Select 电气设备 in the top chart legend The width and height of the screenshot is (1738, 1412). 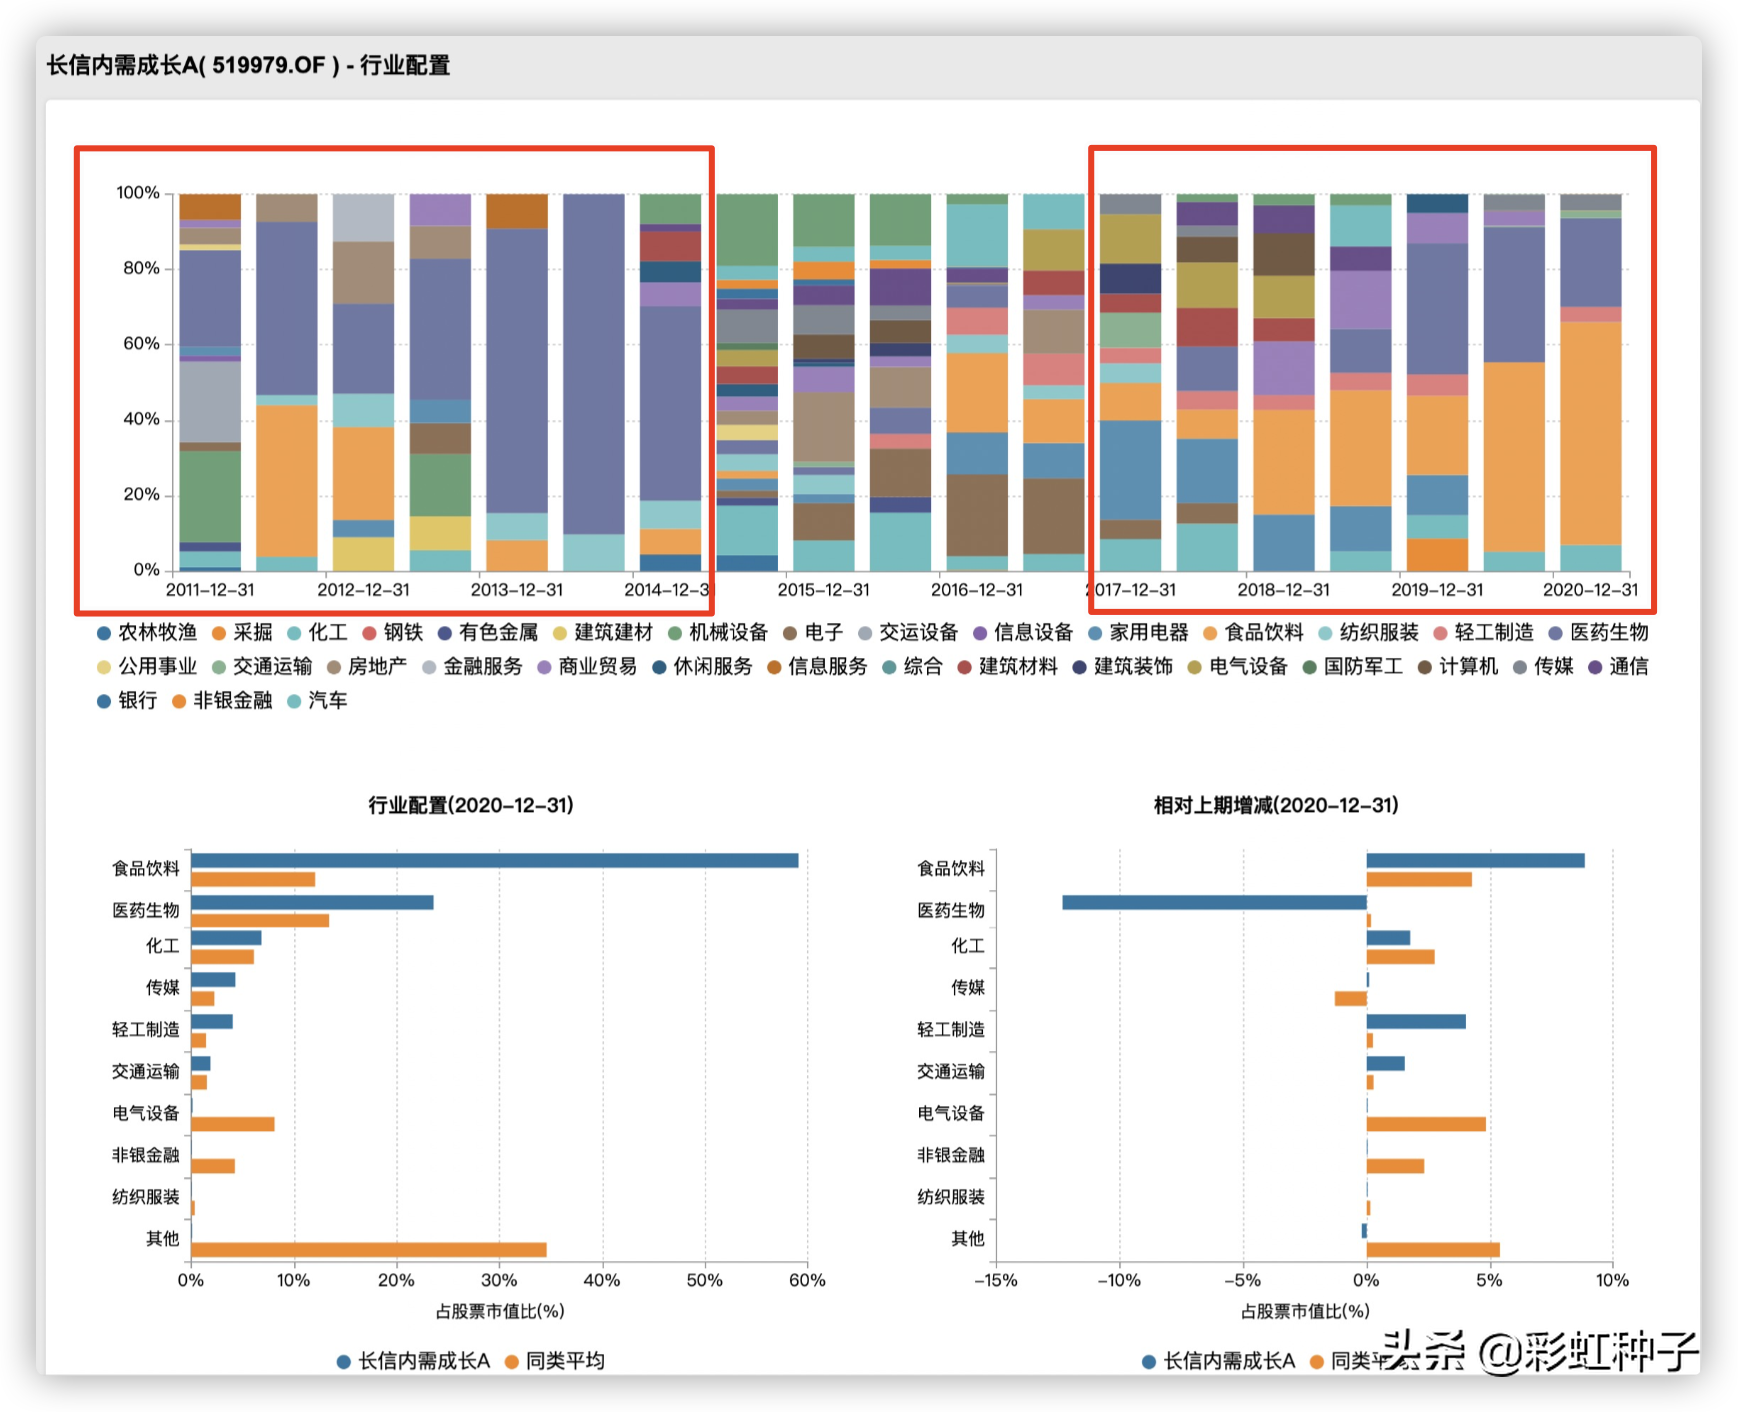pyautogui.click(x=1237, y=666)
